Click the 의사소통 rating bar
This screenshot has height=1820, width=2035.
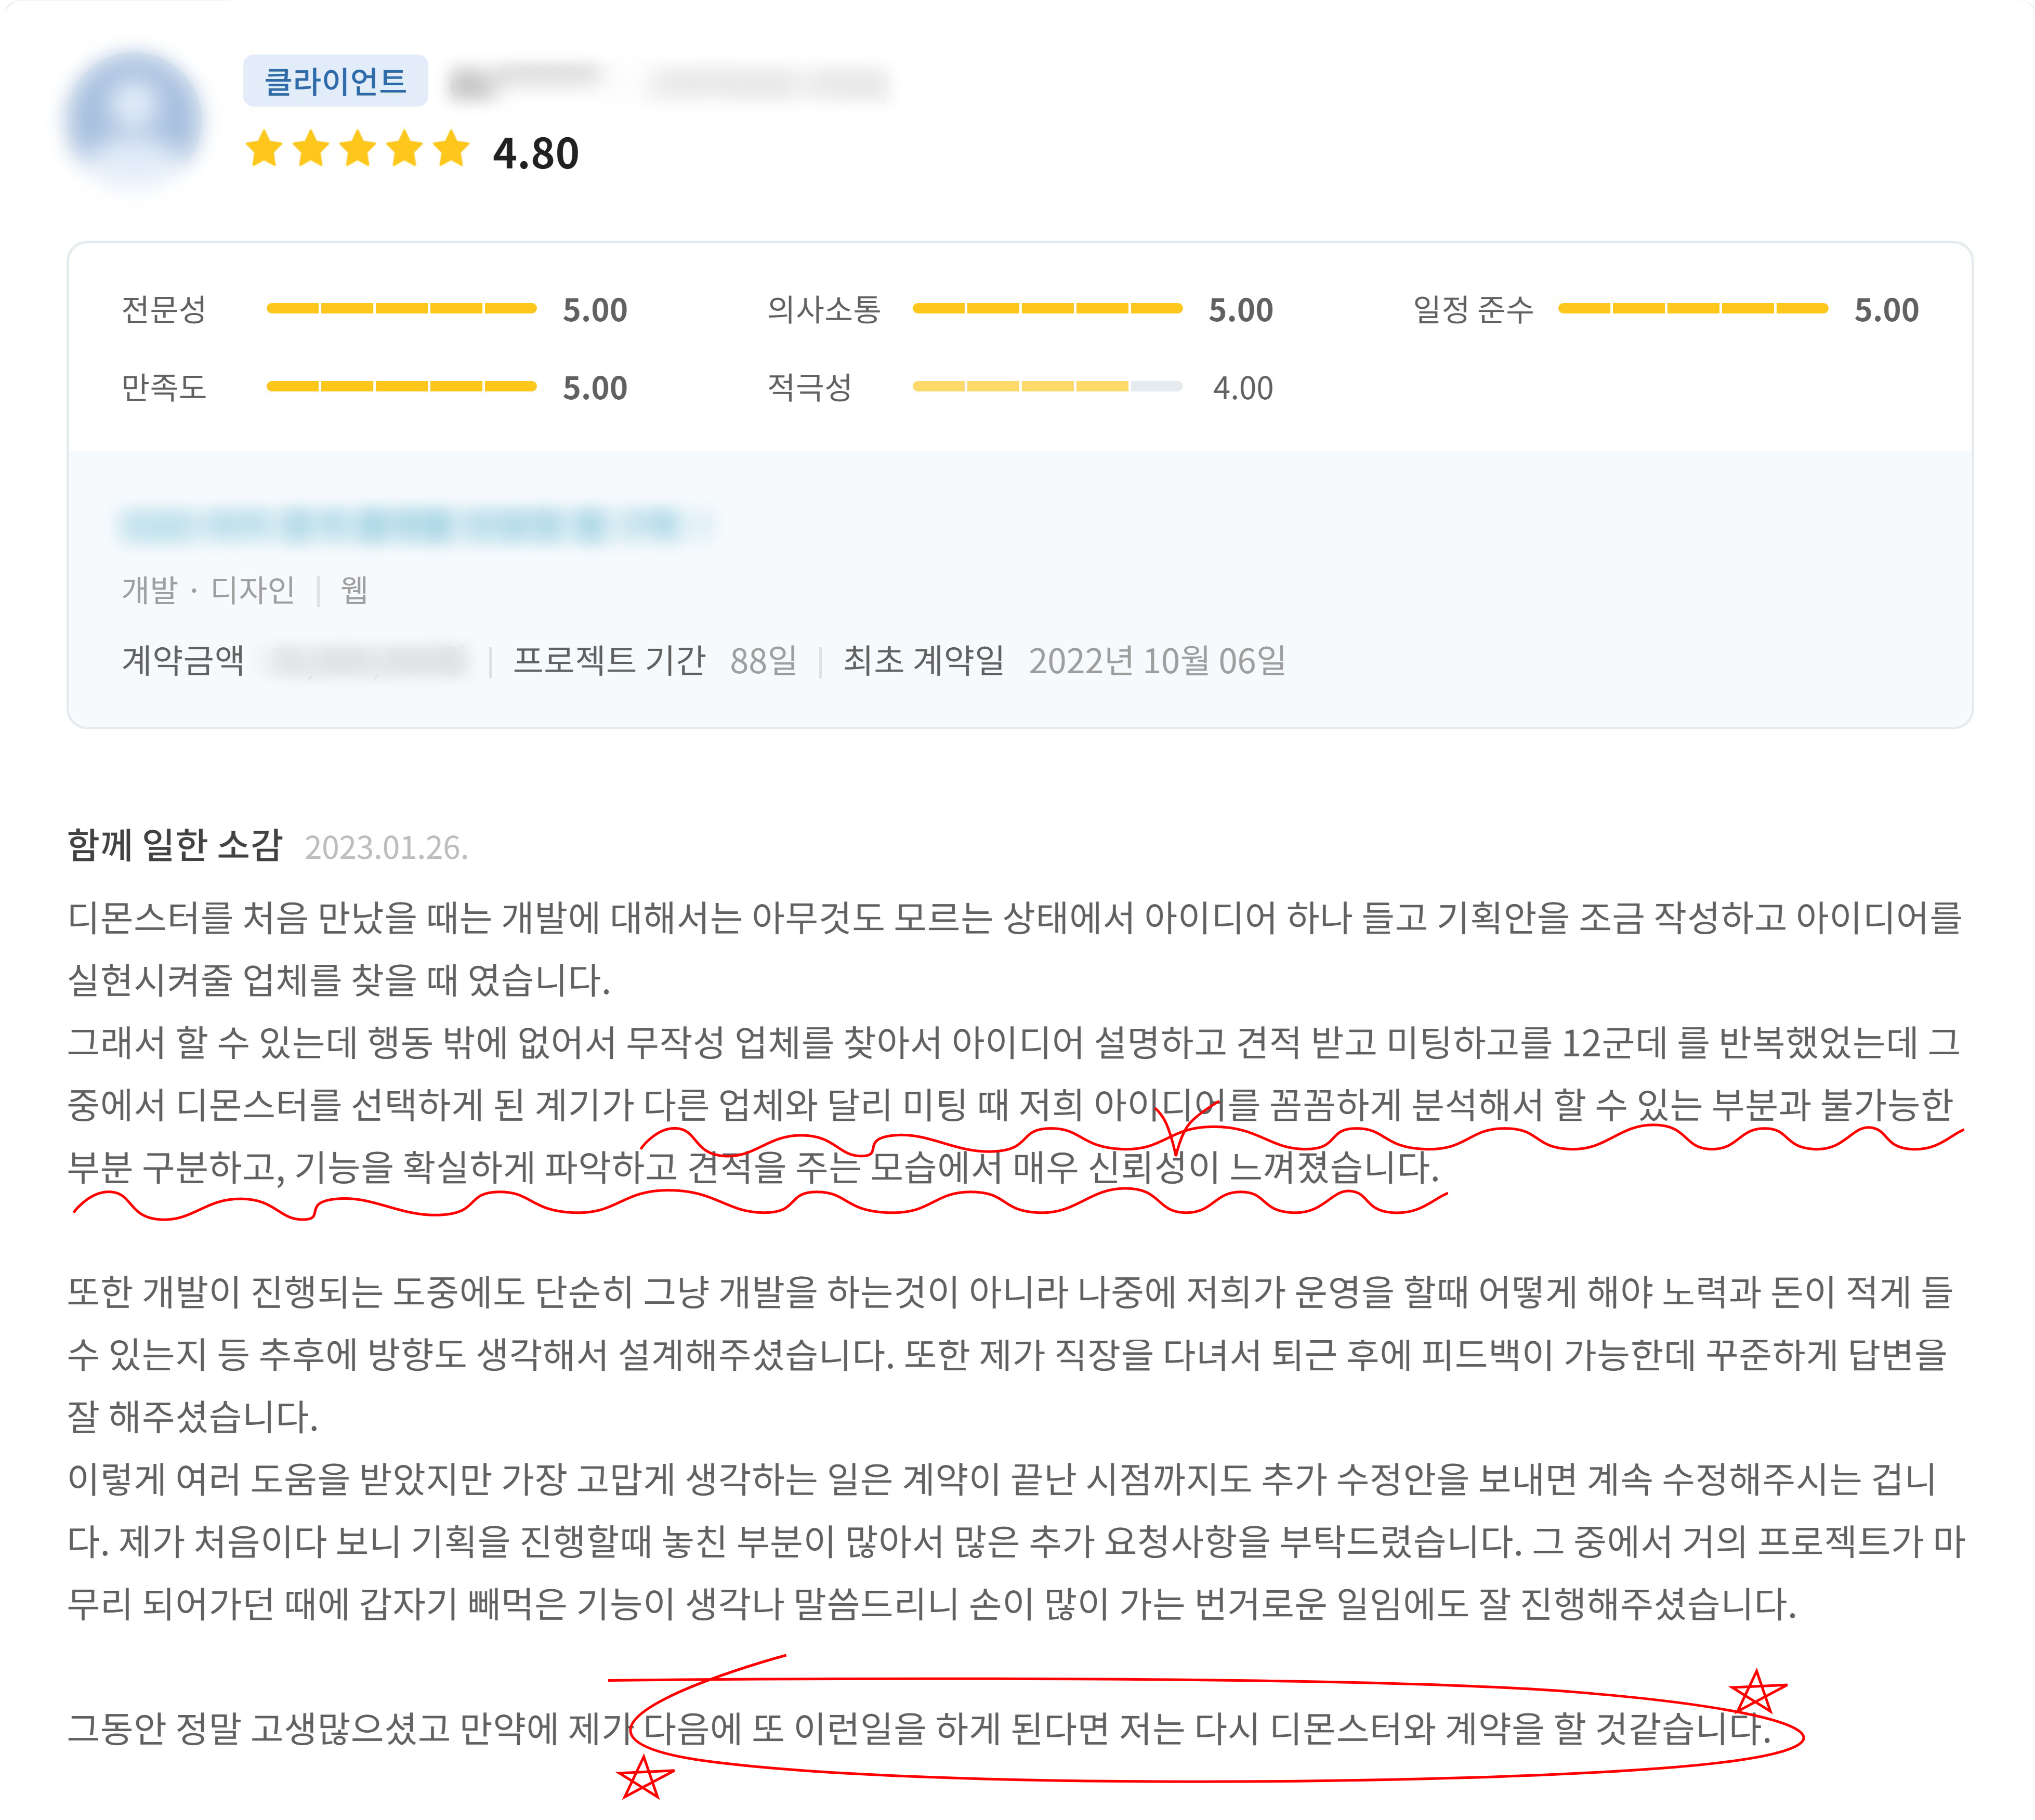(1047, 309)
